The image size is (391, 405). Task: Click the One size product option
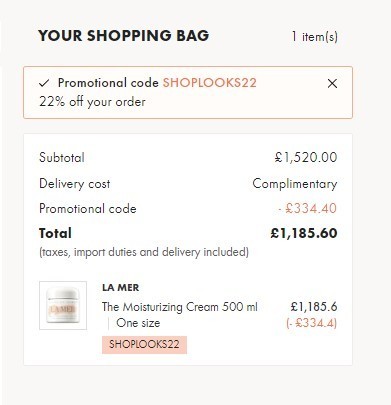[x=138, y=323]
